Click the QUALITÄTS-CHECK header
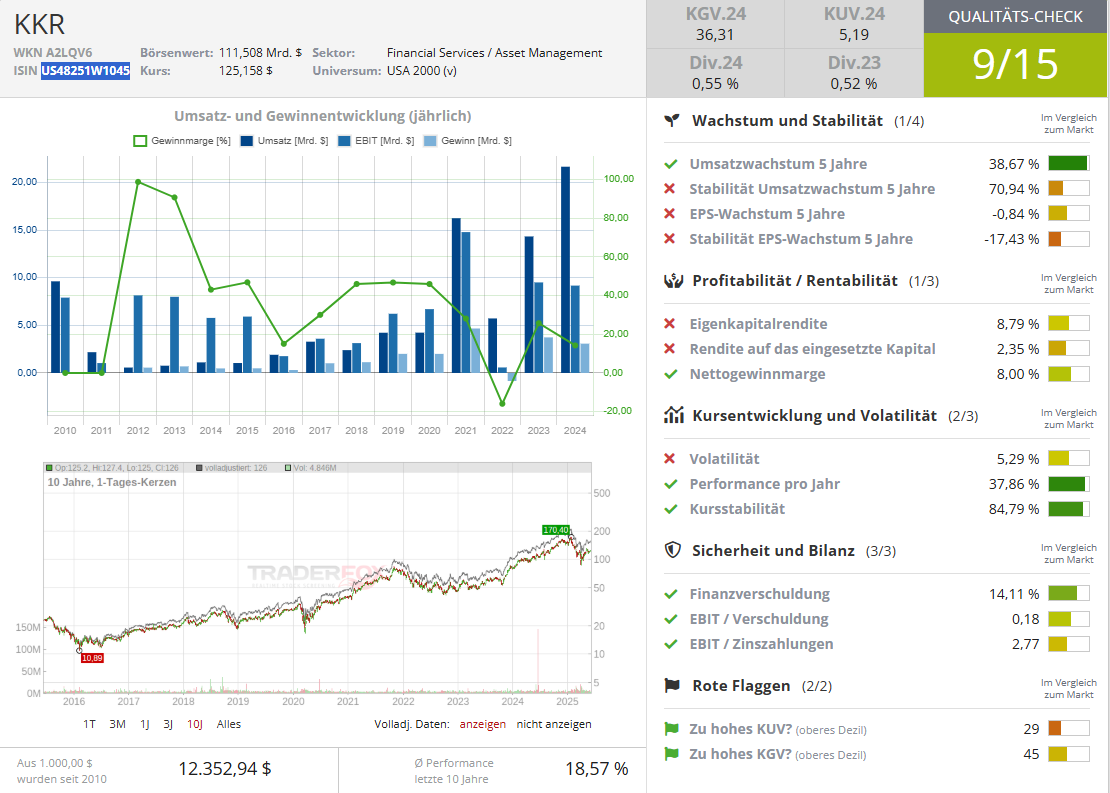1110x793 pixels. pos(1016,17)
